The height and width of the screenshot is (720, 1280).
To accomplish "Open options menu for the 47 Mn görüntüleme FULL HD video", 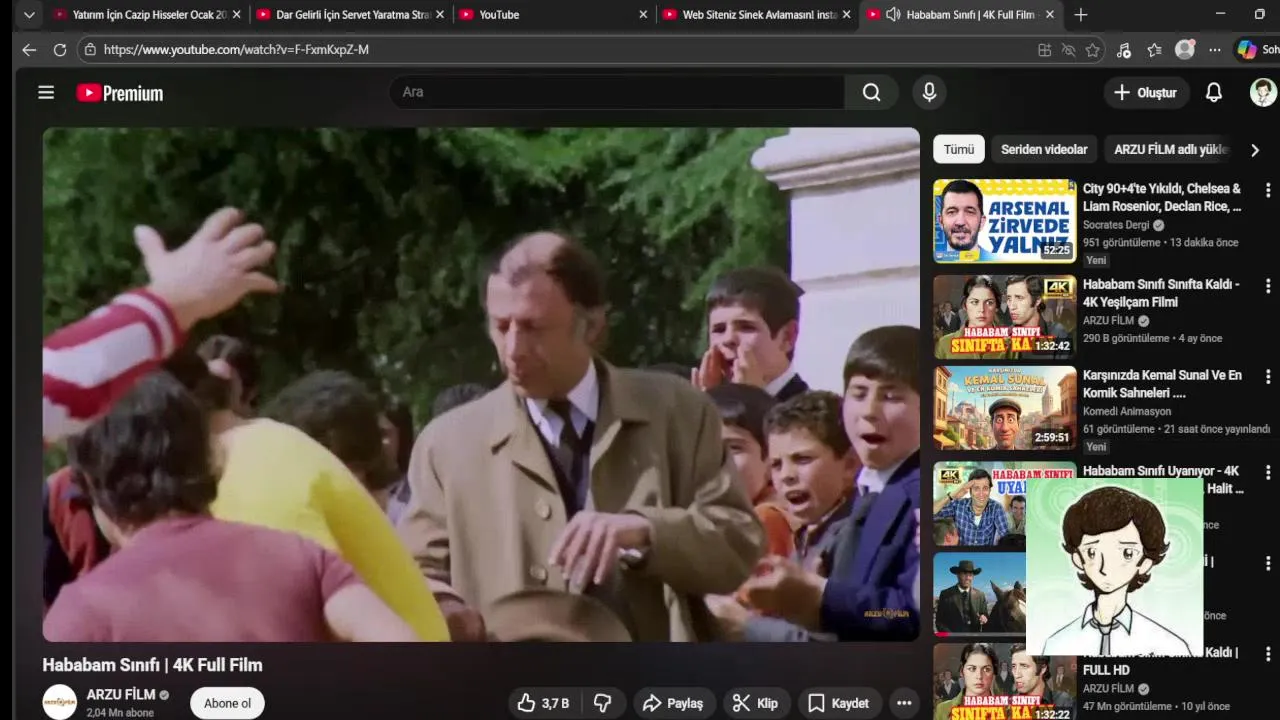I will tap(1268, 654).
